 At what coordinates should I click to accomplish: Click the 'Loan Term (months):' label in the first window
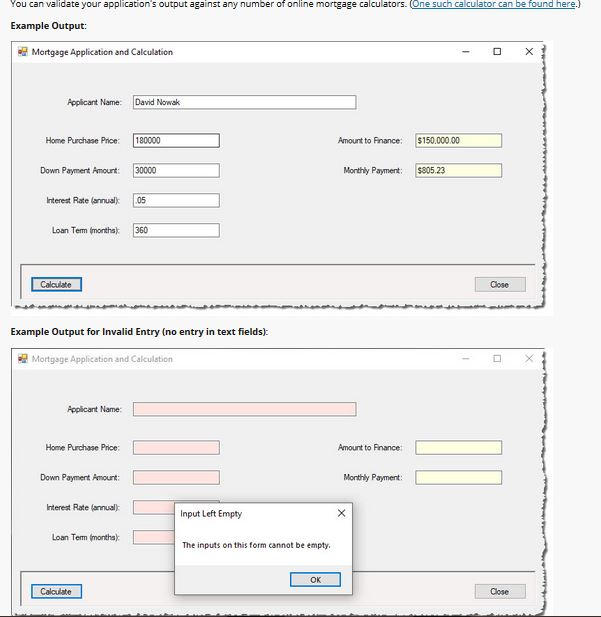86,230
